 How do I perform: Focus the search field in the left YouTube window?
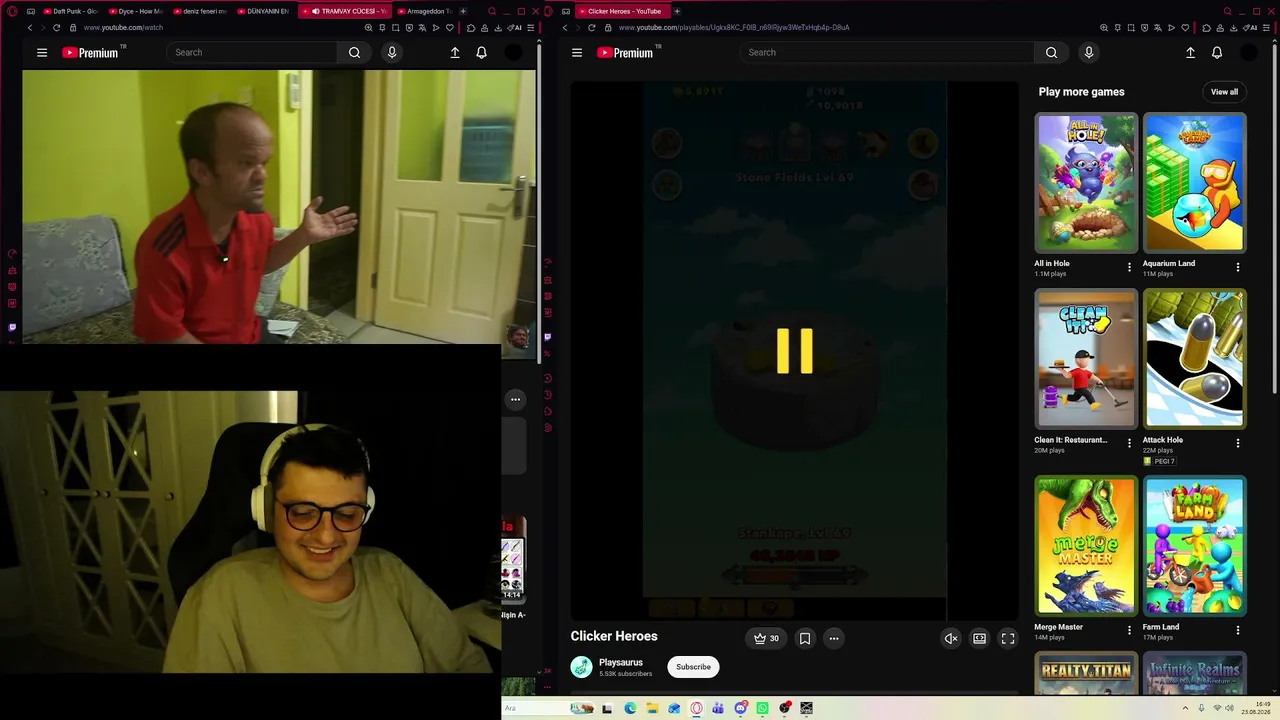[x=252, y=52]
